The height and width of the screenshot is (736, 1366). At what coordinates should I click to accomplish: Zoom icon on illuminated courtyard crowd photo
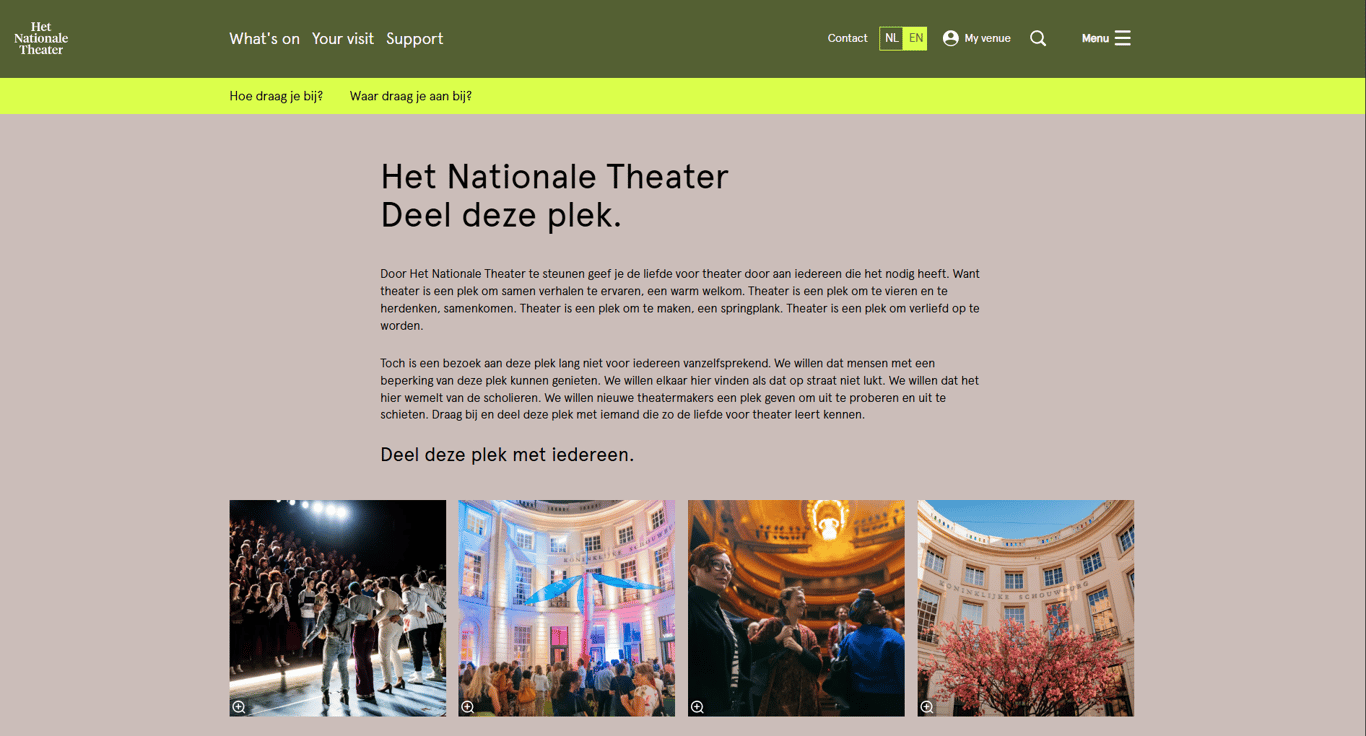pyautogui.click(x=467, y=707)
